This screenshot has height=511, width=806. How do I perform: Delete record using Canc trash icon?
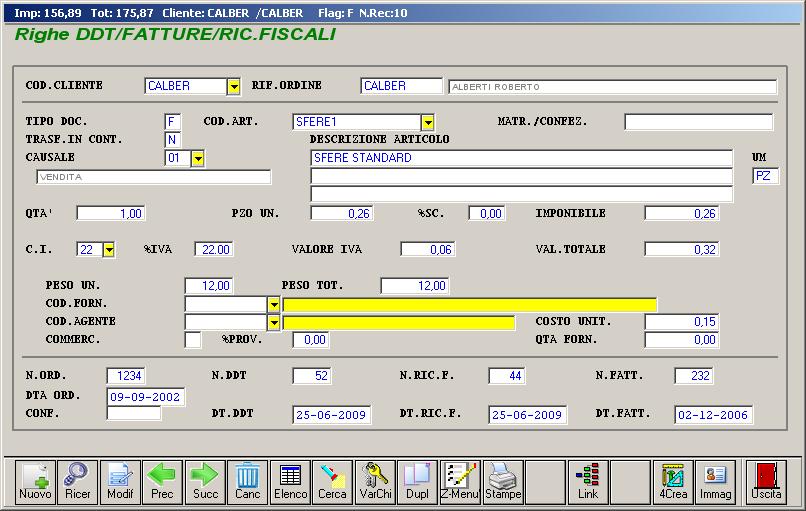[x=247, y=481]
